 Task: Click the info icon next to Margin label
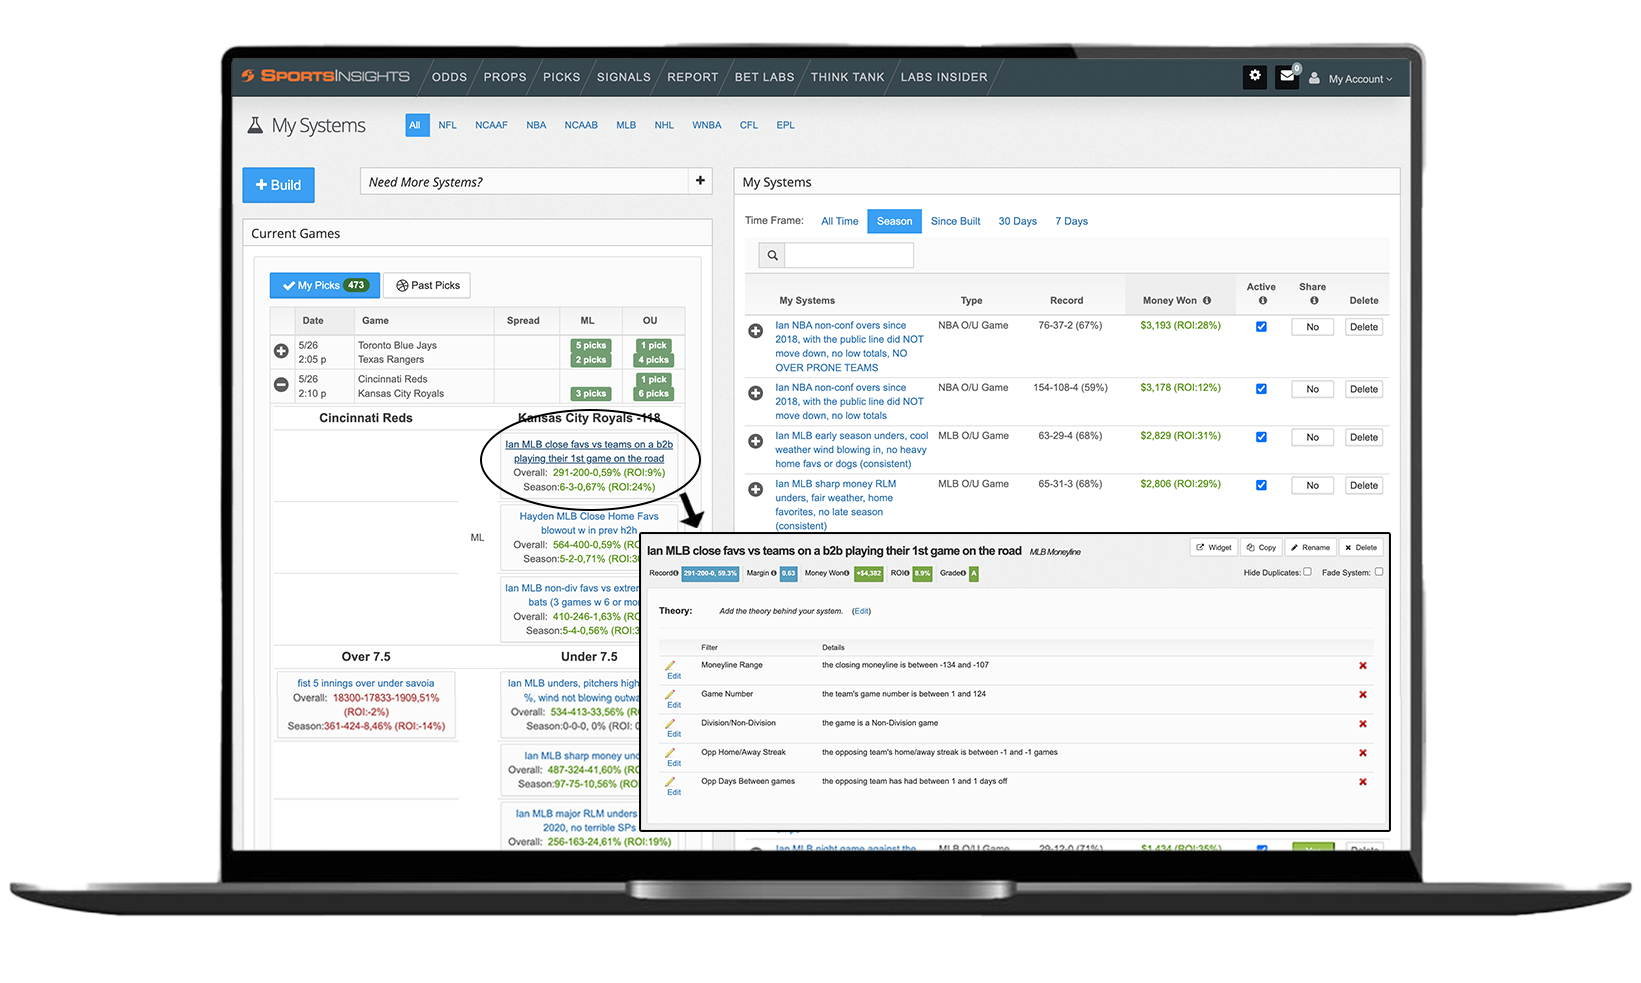774,574
